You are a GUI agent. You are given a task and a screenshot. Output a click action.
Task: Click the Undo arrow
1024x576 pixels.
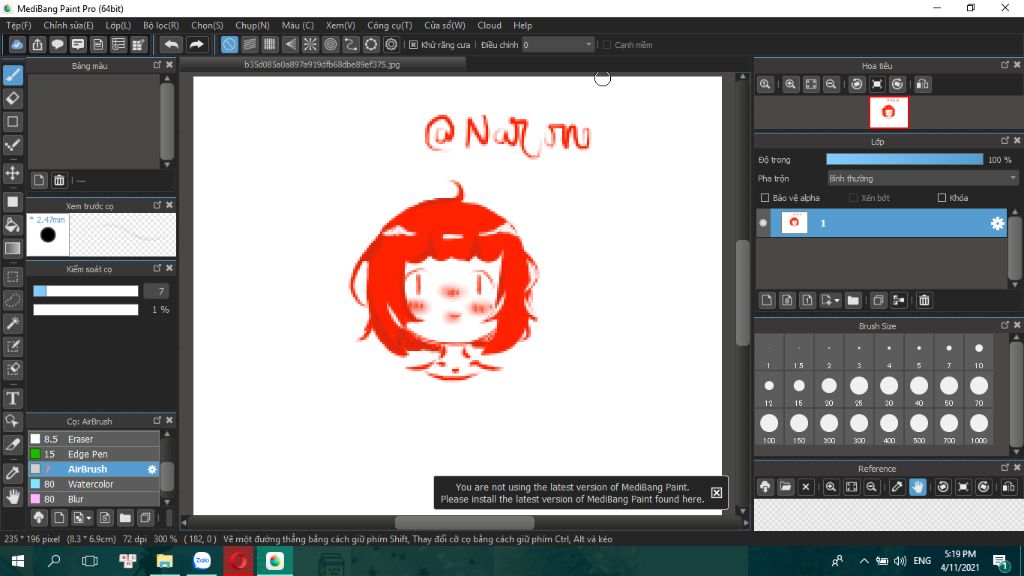click(171, 44)
